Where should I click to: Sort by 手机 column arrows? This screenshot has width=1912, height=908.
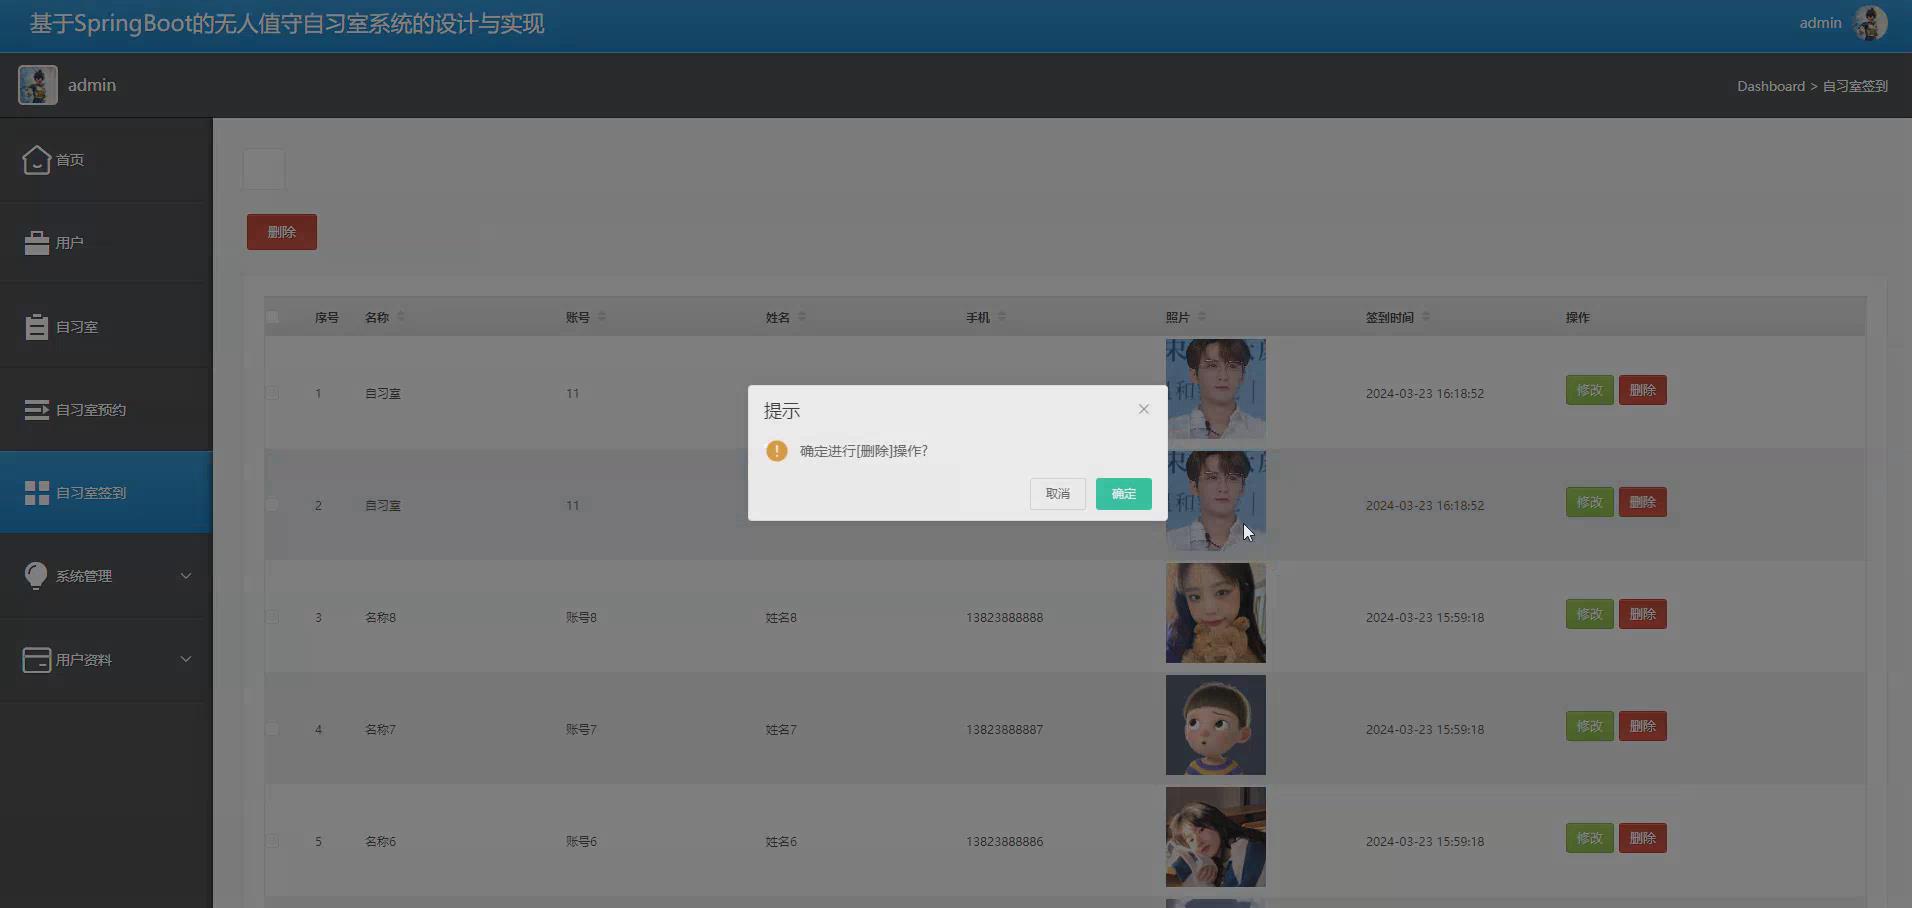point(1002,317)
